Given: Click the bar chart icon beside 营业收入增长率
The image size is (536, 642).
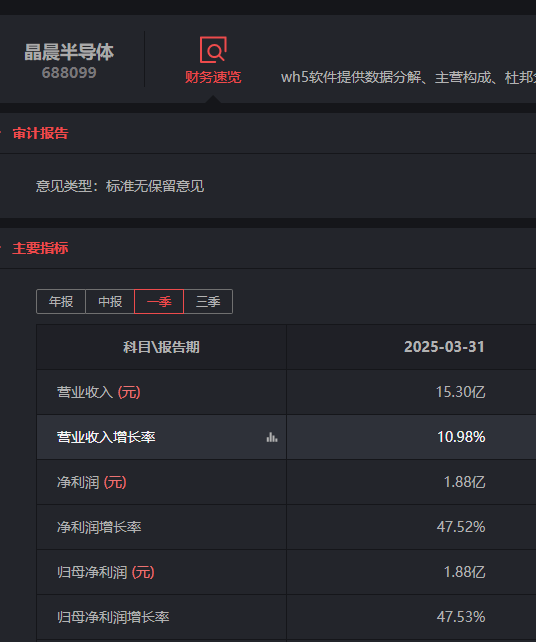Looking at the screenshot, I should (272, 437).
